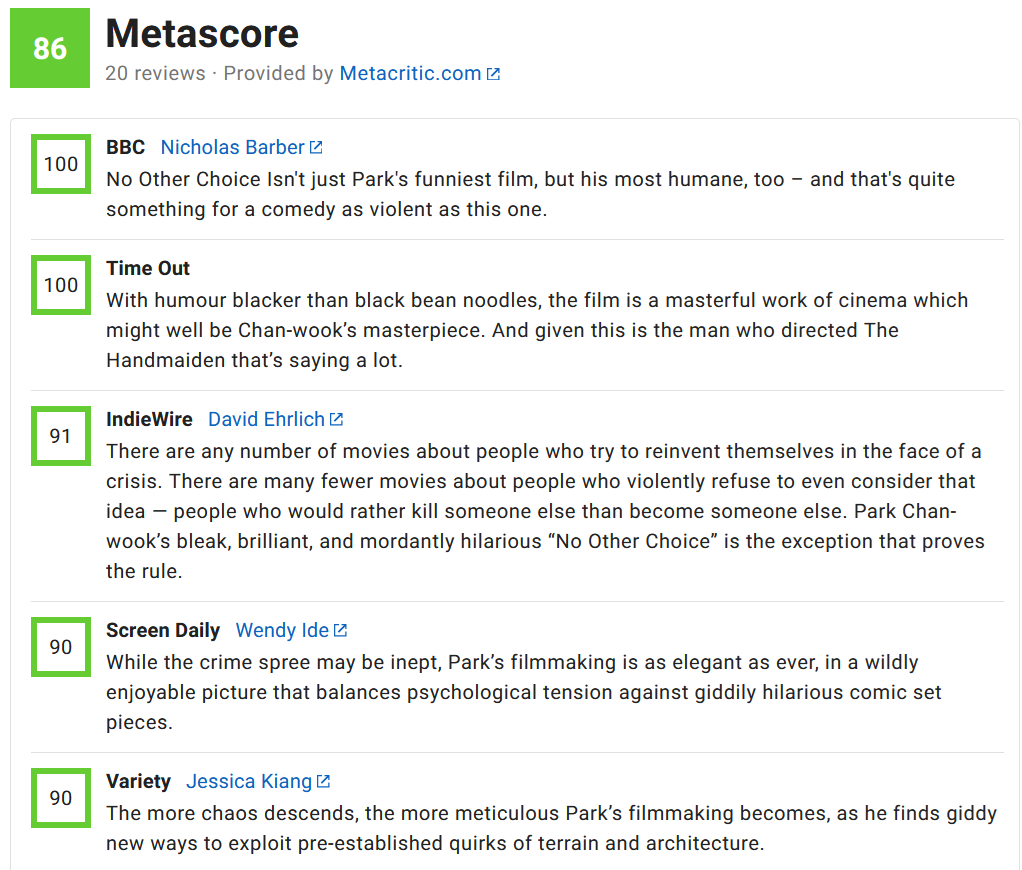
Task: Open the Metacritic.com link
Action: (410, 73)
